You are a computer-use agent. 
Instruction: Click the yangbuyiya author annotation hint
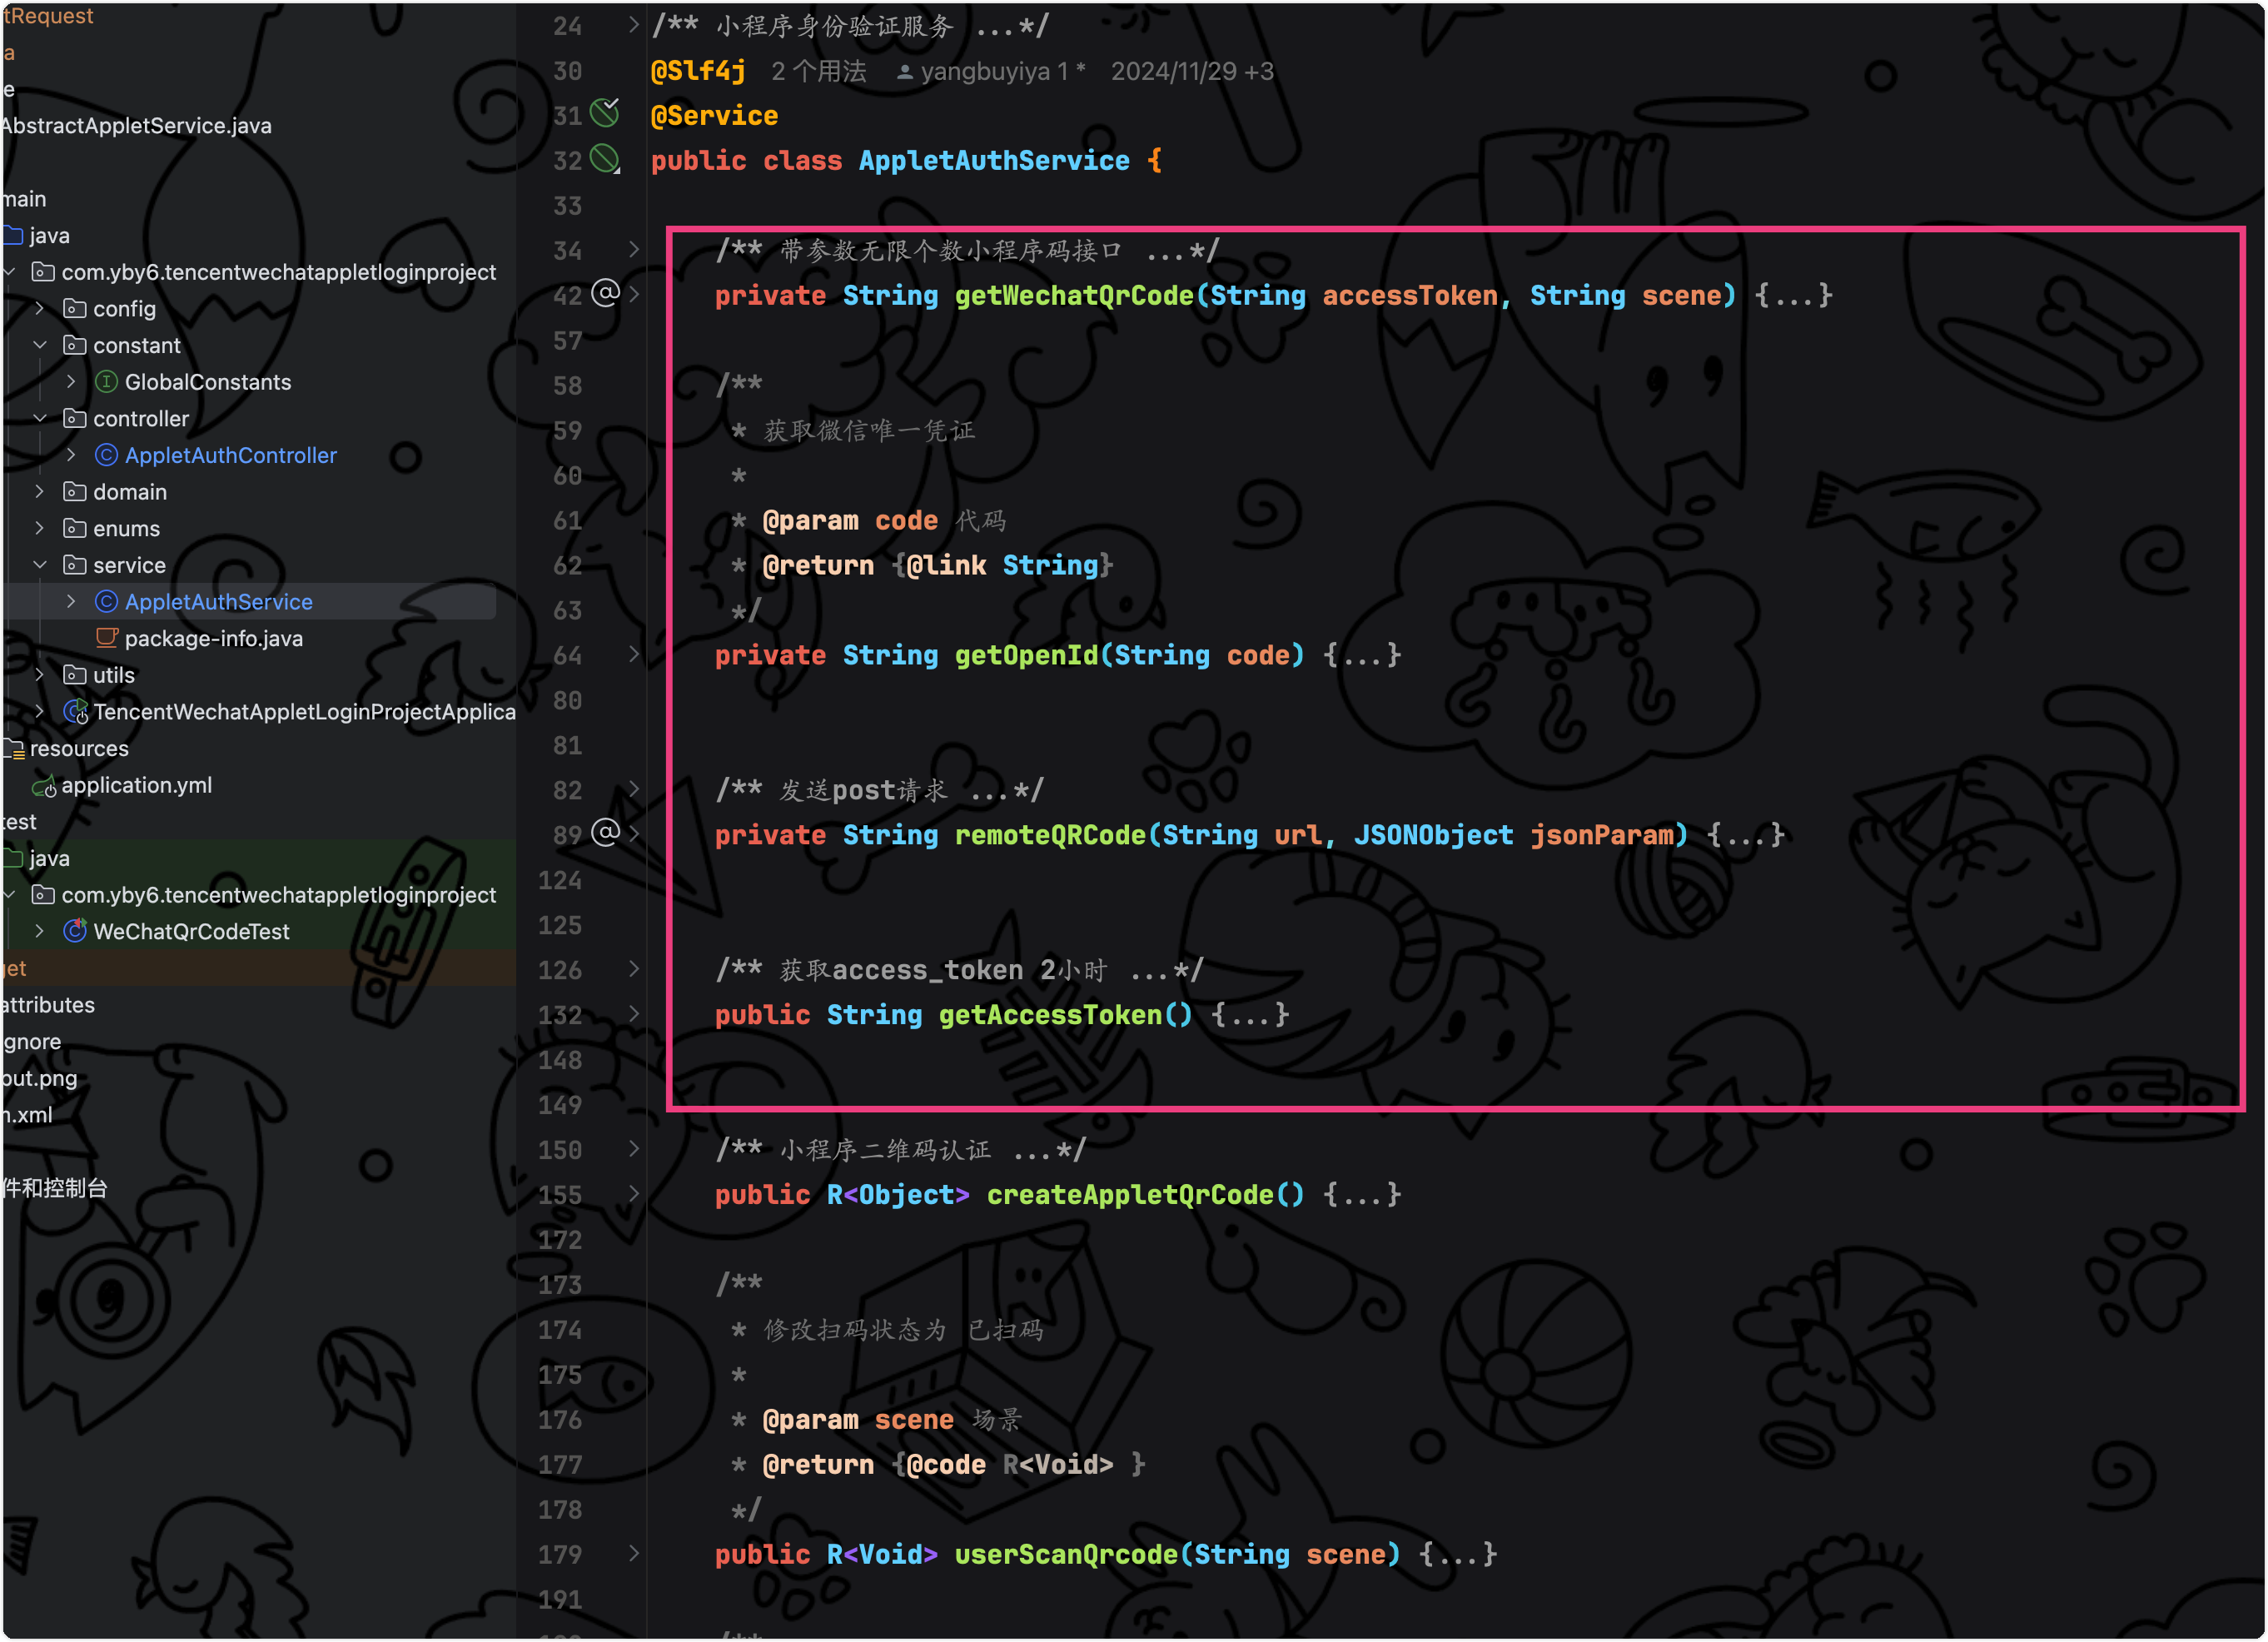pyautogui.click(x=985, y=71)
